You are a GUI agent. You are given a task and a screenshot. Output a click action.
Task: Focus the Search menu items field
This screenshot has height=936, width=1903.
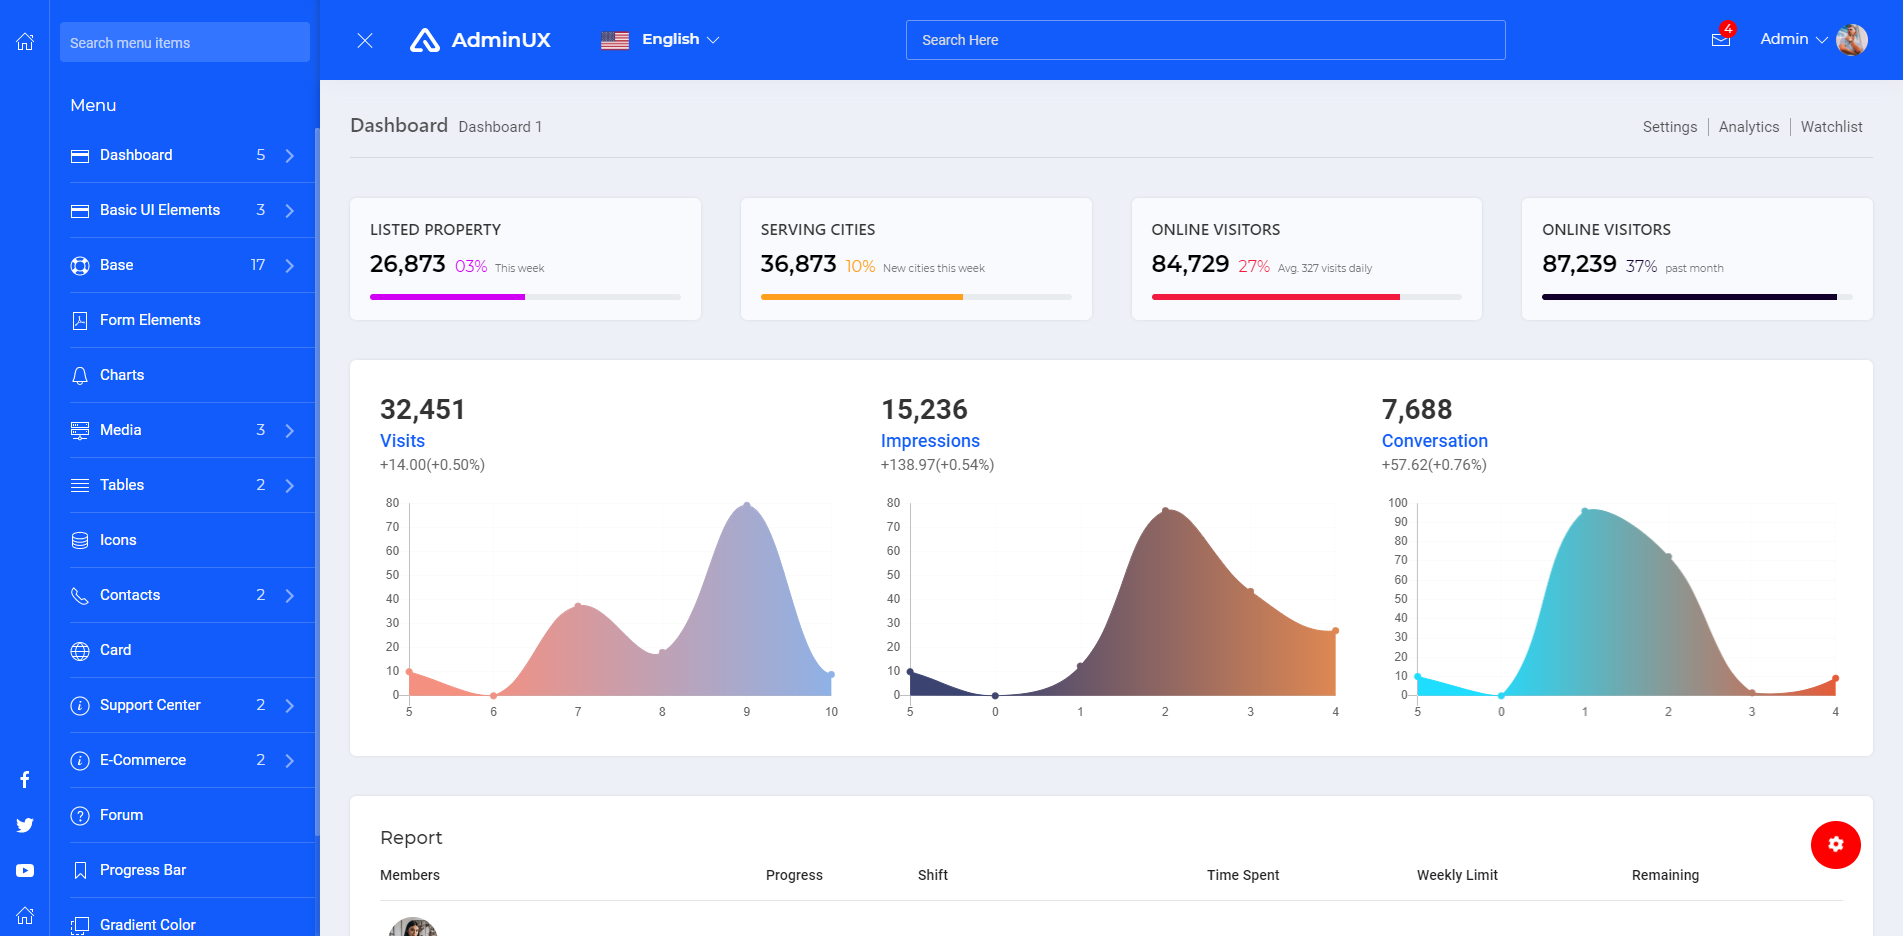[185, 42]
